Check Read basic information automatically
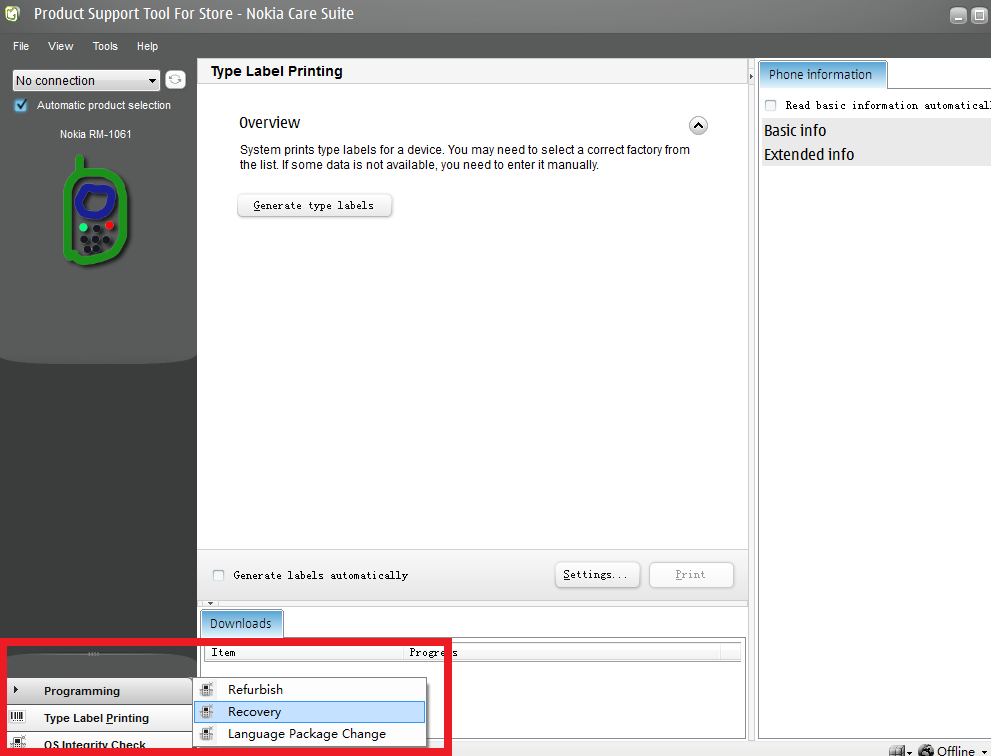 (x=770, y=105)
